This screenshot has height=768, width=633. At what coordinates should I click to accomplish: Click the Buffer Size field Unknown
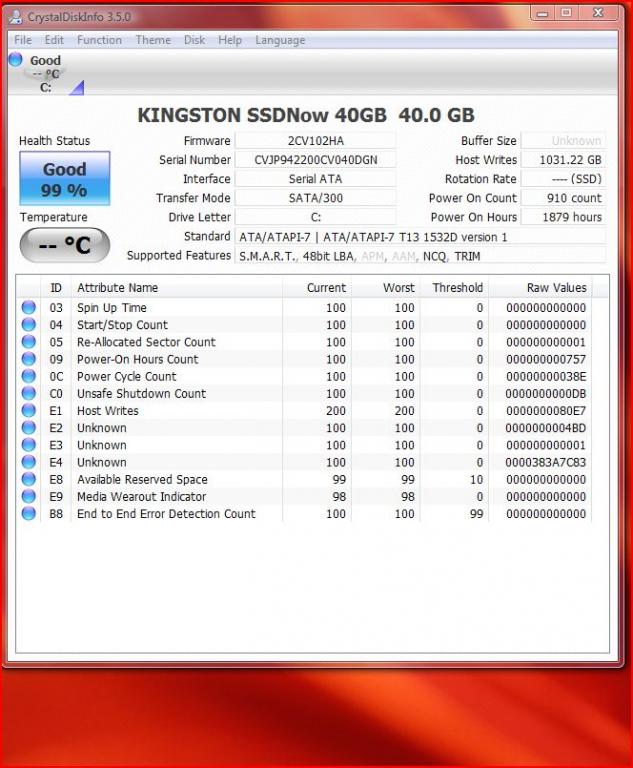click(x=563, y=141)
